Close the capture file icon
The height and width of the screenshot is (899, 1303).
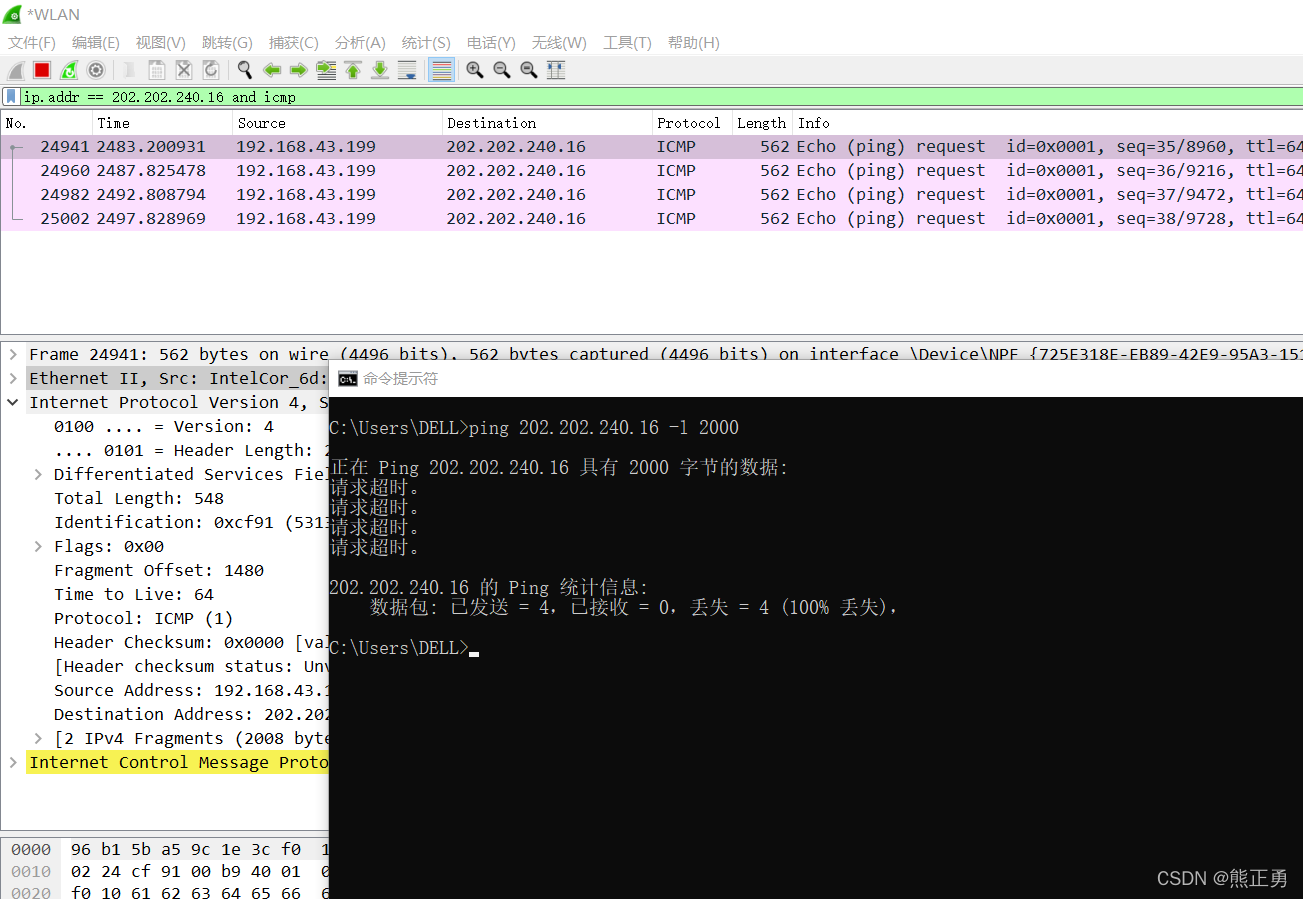[183, 70]
